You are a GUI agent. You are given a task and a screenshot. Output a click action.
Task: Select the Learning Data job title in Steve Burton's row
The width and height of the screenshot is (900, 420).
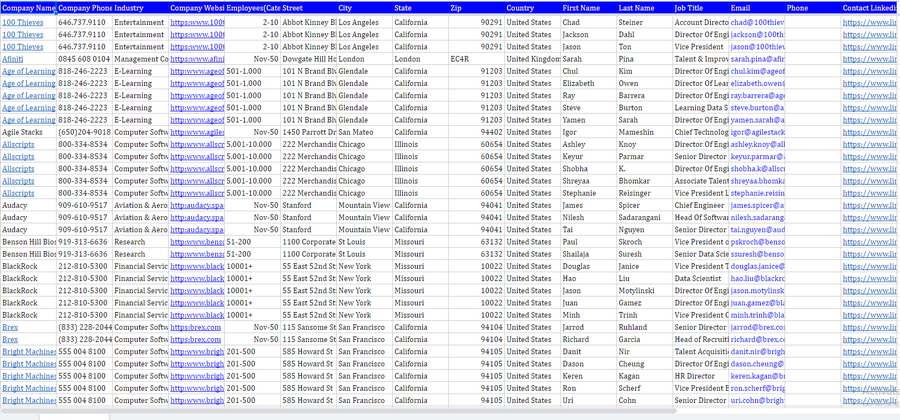point(701,108)
